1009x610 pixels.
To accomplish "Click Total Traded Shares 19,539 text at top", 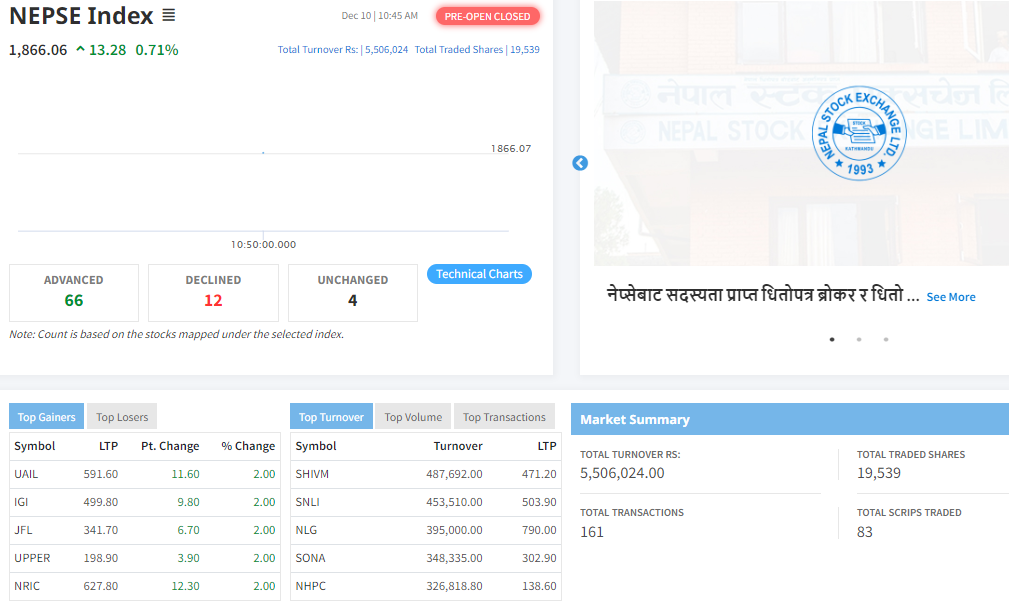I will [477, 50].
